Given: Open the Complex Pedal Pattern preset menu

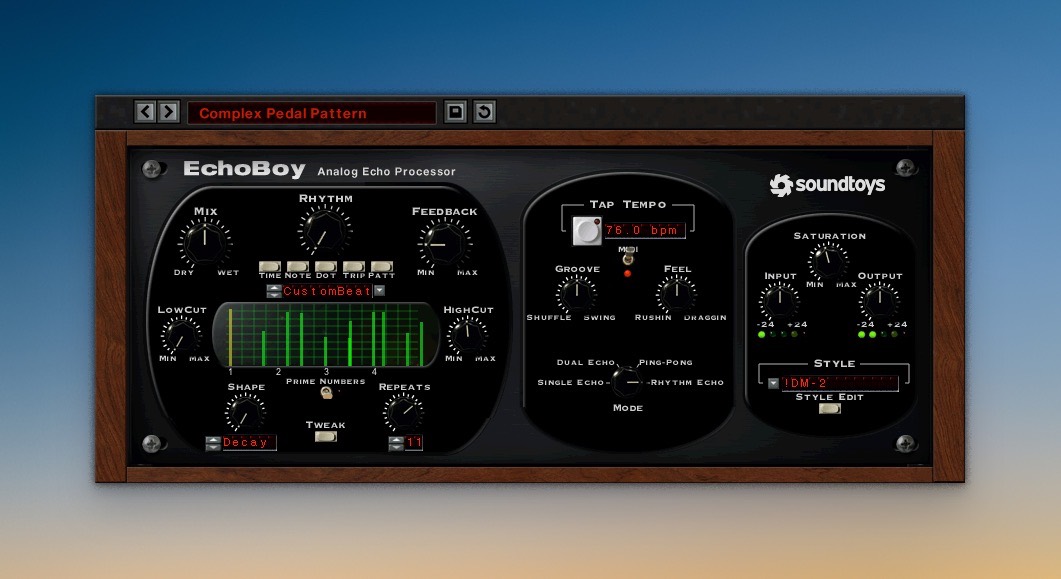Looking at the screenshot, I should tap(311, 113).
